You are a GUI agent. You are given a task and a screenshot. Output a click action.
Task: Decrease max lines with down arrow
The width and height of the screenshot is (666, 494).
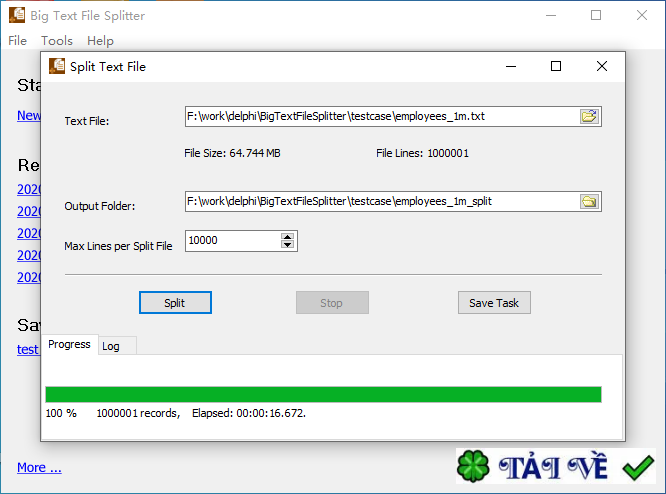pos(288,244)
